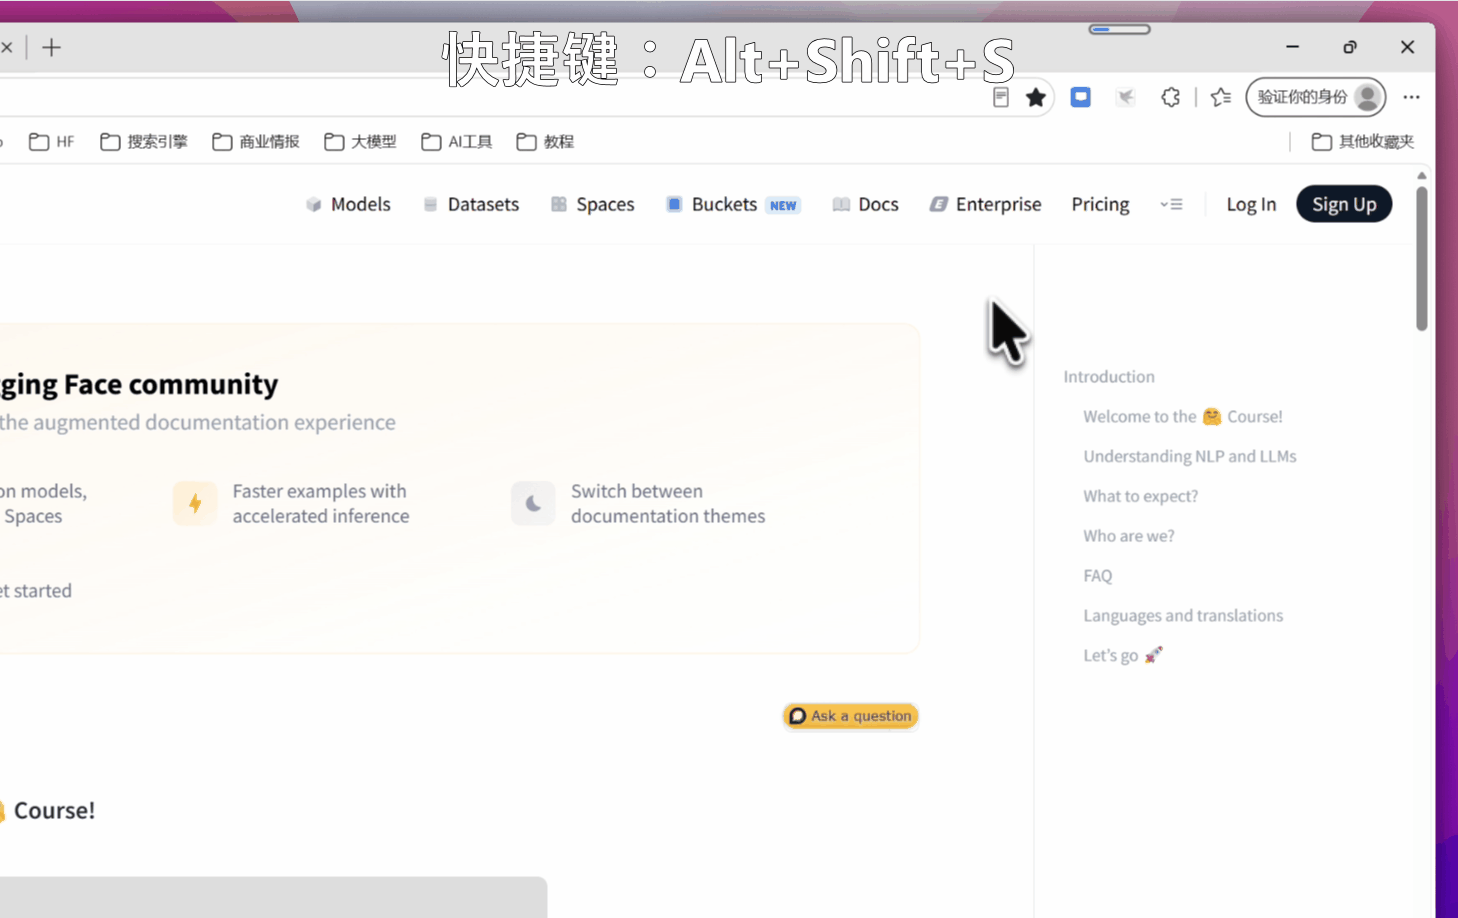This screenshot has height=918, width=1458.
Task: Click the Ask a question button
Action: tap(850, 716)
